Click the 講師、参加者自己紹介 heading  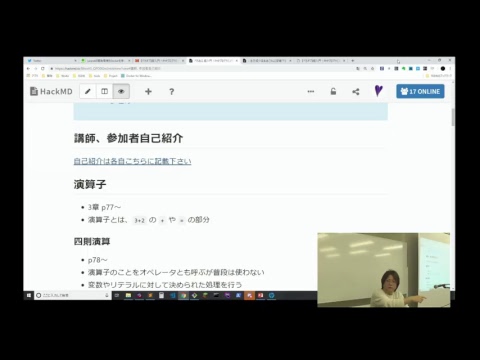point(128,138)
